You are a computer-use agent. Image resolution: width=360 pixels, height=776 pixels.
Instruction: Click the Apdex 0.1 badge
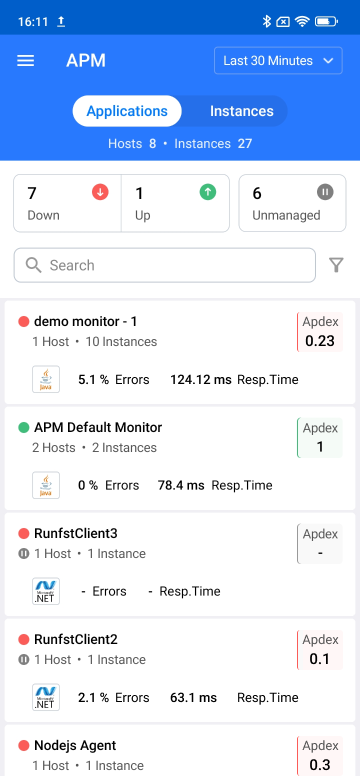click(320, 650)
